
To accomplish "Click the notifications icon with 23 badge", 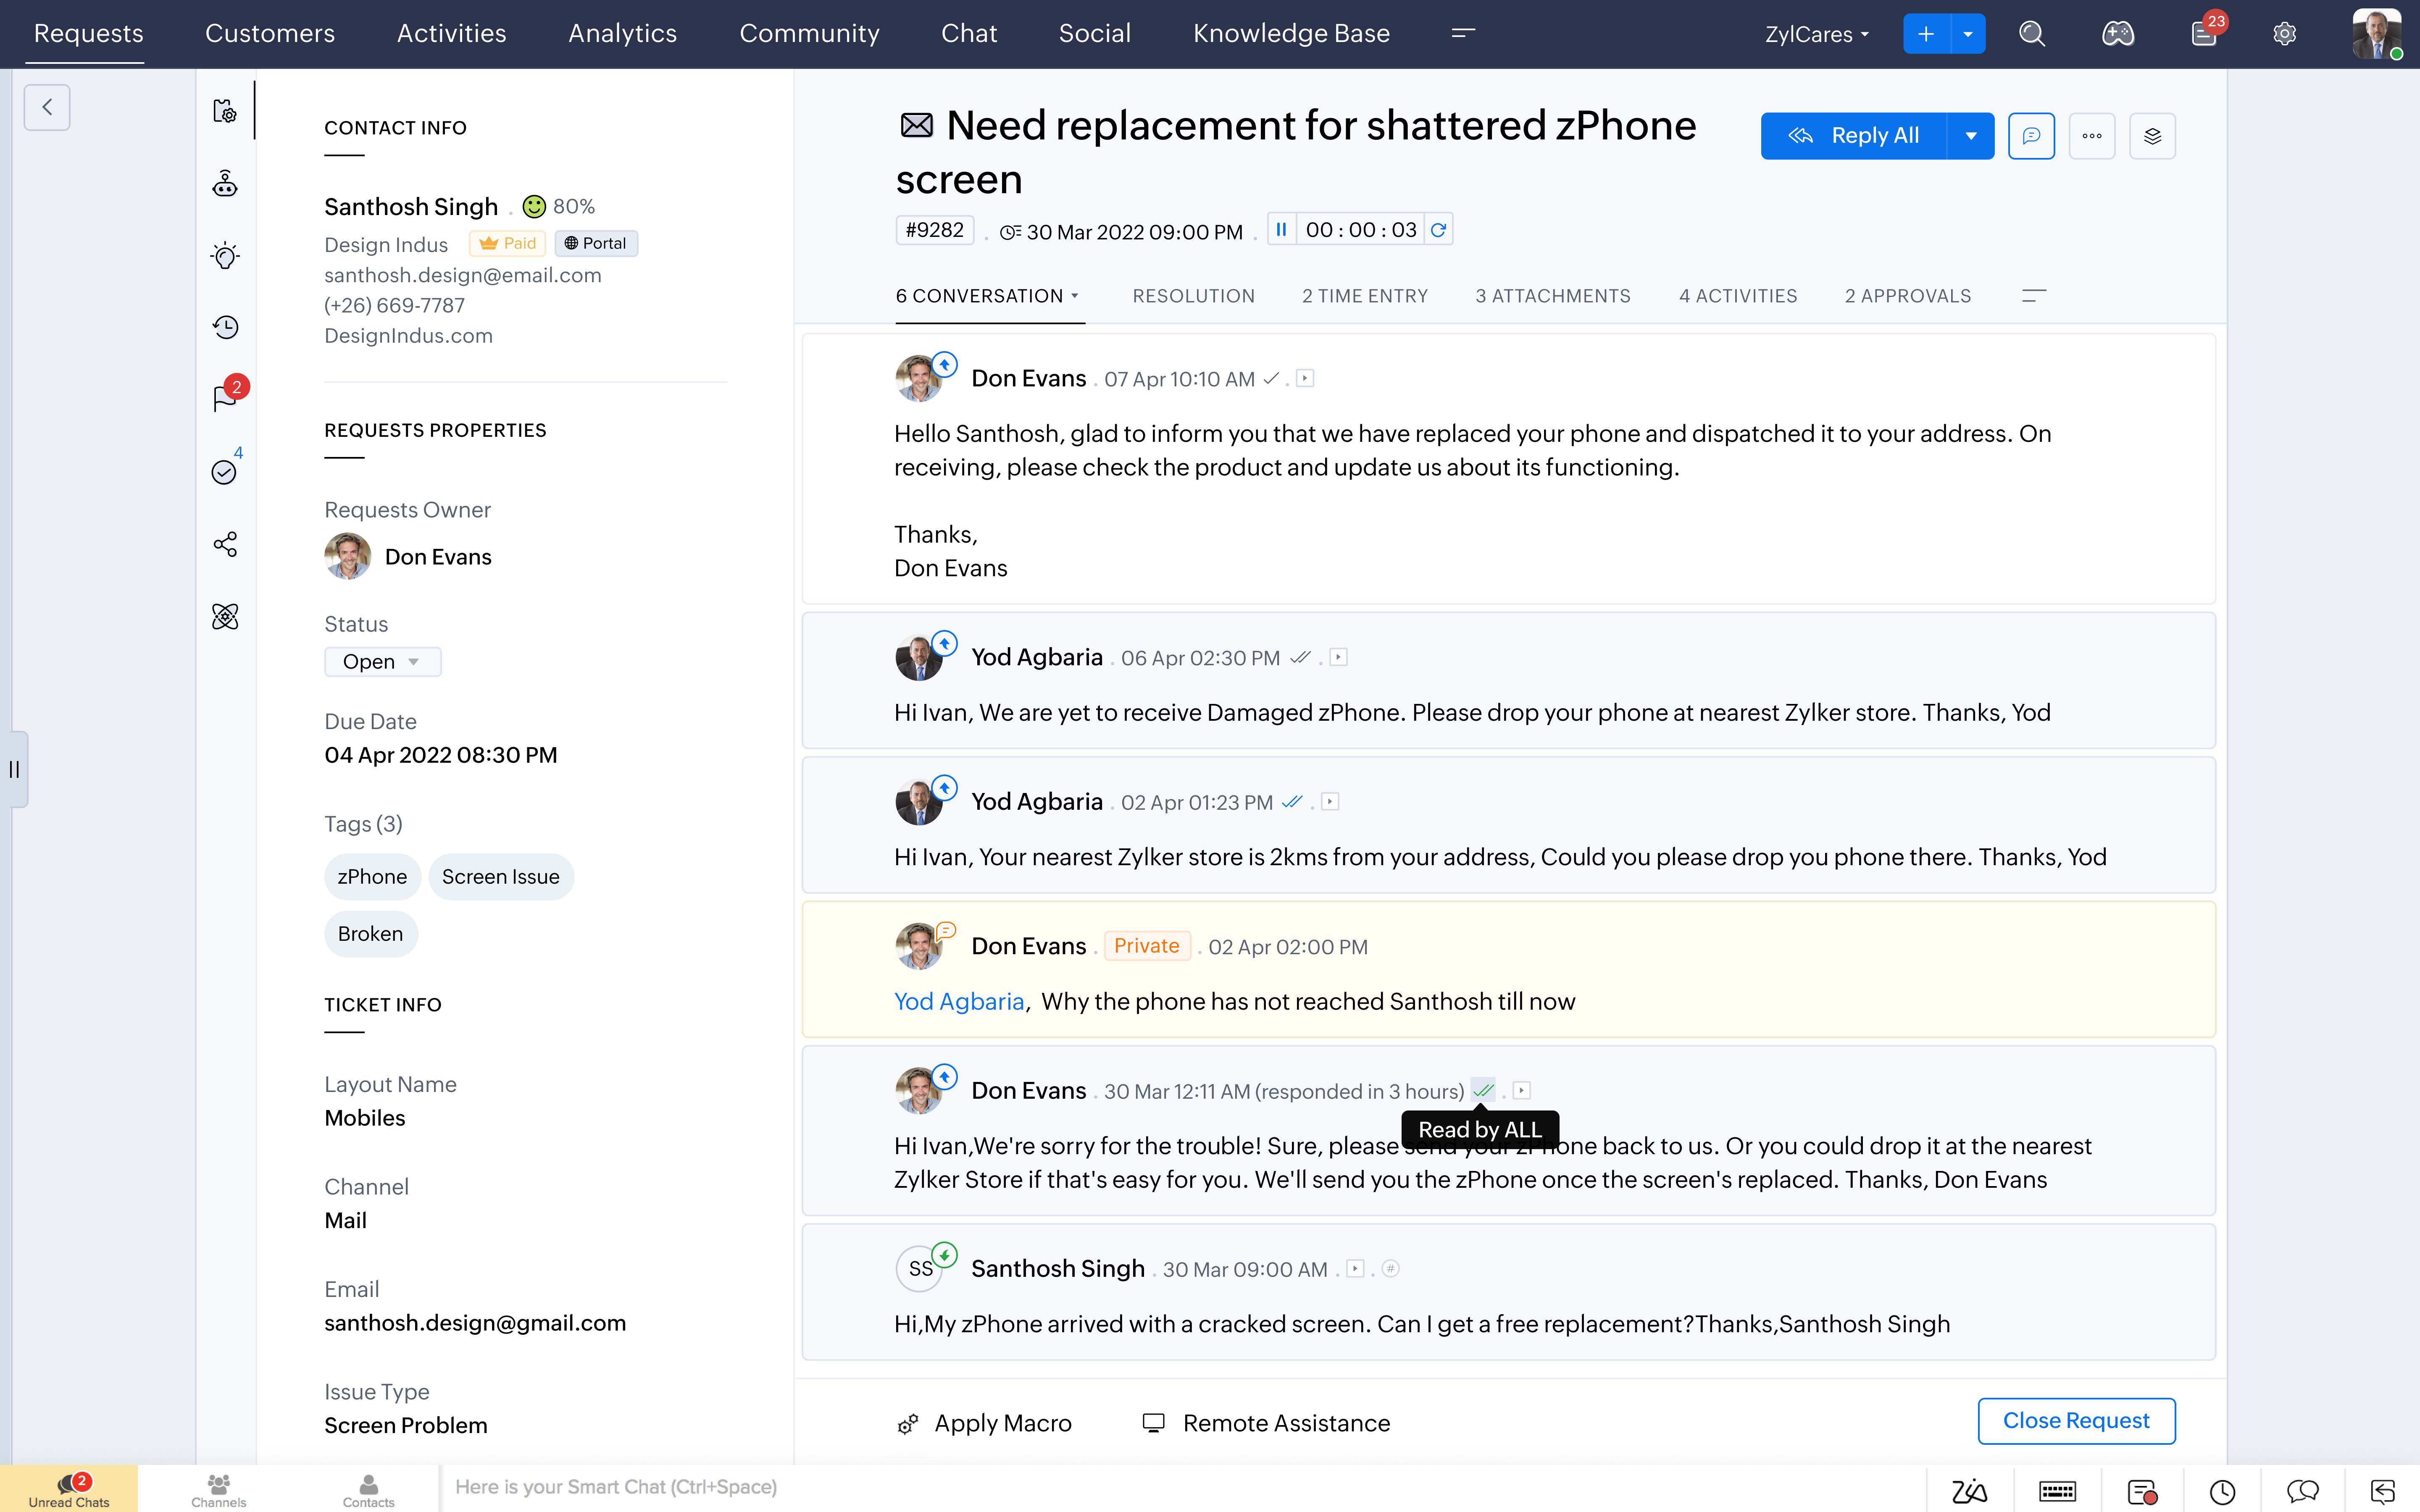I will 2203,34.
